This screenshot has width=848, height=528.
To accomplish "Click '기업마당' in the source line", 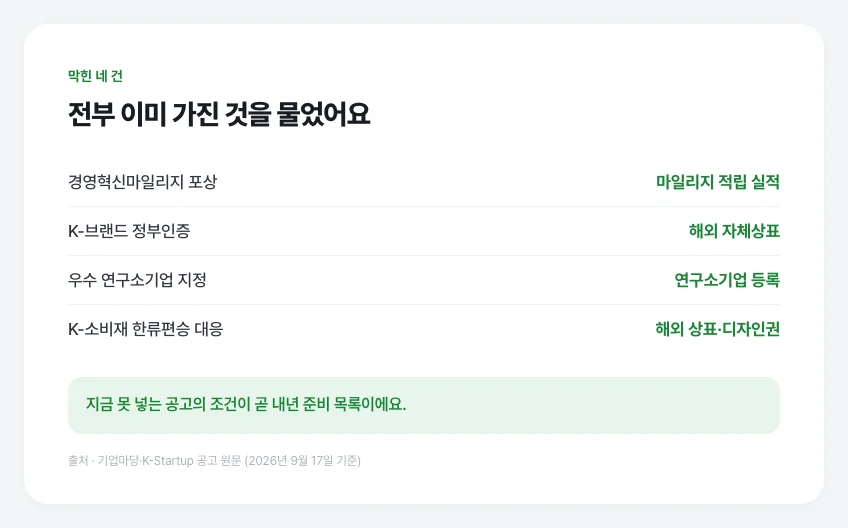I will point(118,460).
